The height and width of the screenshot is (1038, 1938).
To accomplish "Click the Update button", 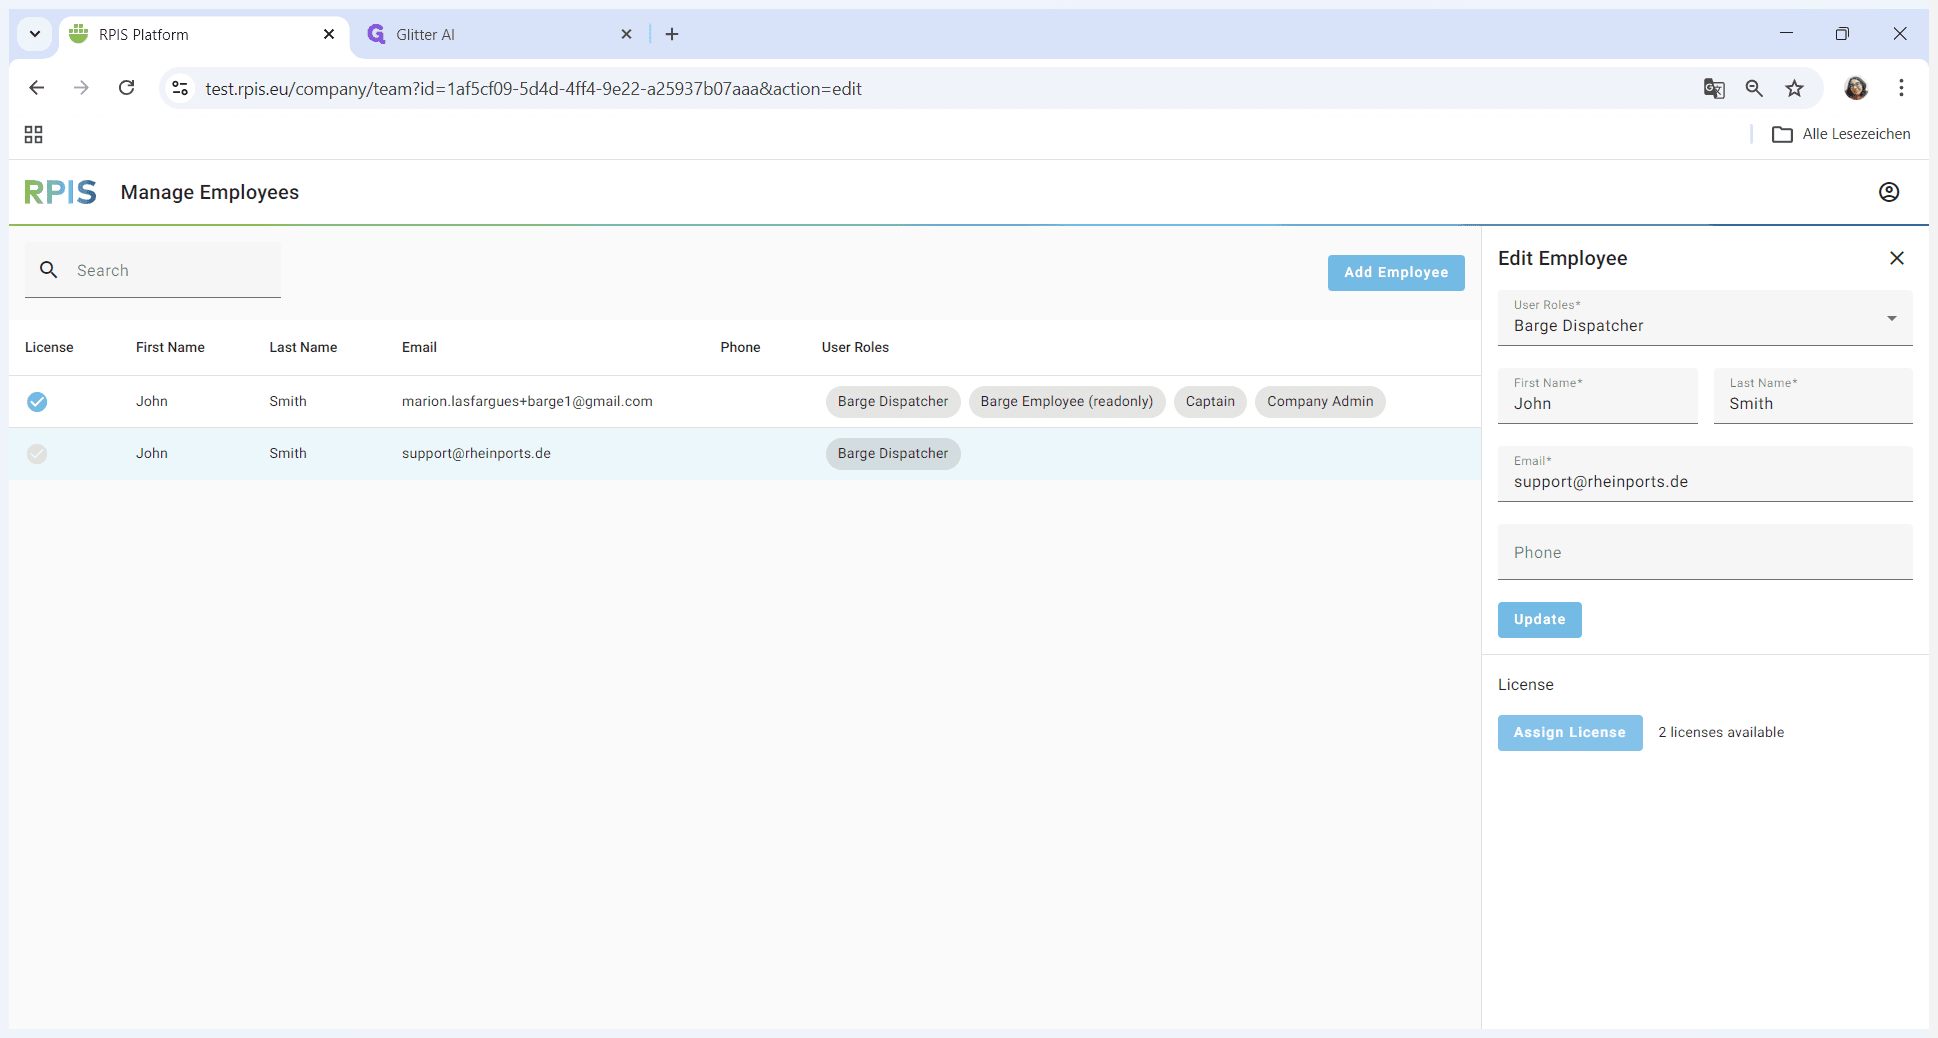I will tap(1540, 620).
